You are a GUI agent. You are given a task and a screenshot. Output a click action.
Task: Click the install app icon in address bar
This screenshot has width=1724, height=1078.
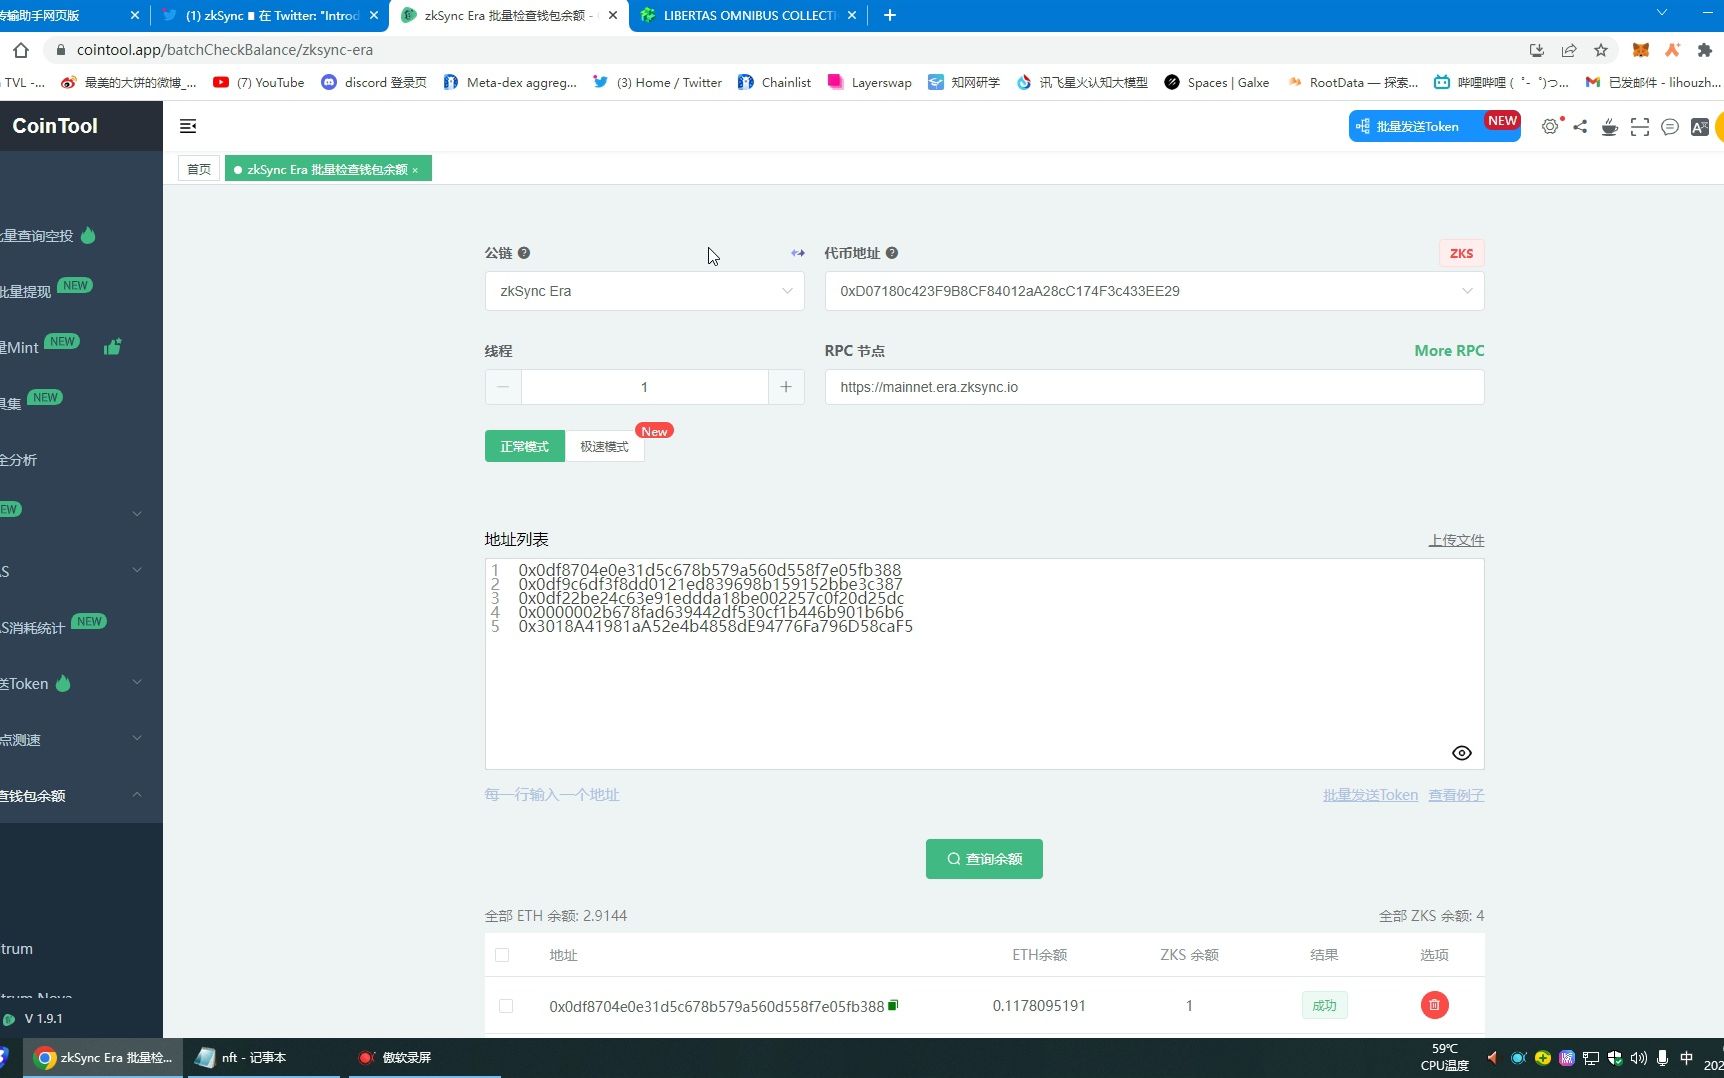[x=1537, y=50]
